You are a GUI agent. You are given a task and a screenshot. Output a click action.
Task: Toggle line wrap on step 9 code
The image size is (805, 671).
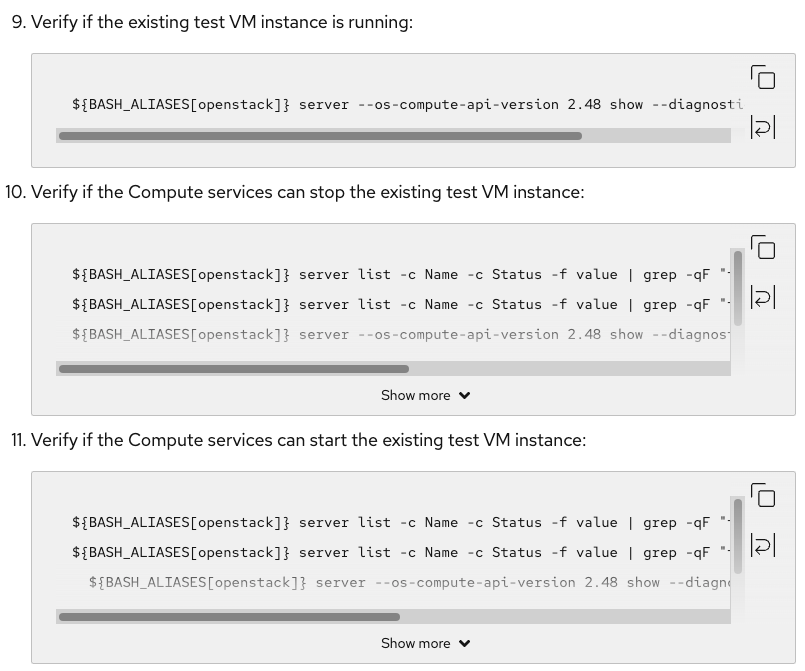pos(763,127)
